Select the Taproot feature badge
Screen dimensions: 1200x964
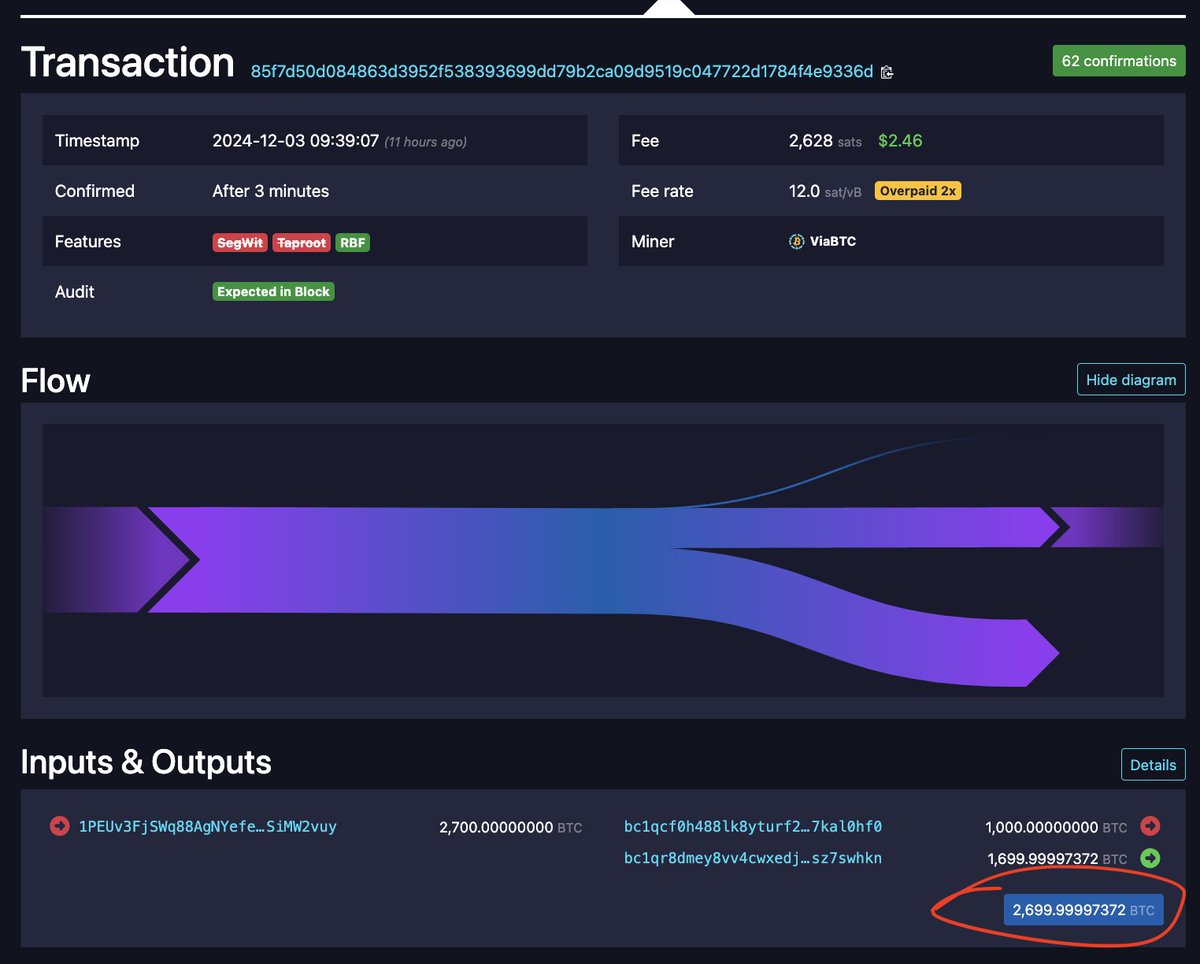tap(301, 241)
